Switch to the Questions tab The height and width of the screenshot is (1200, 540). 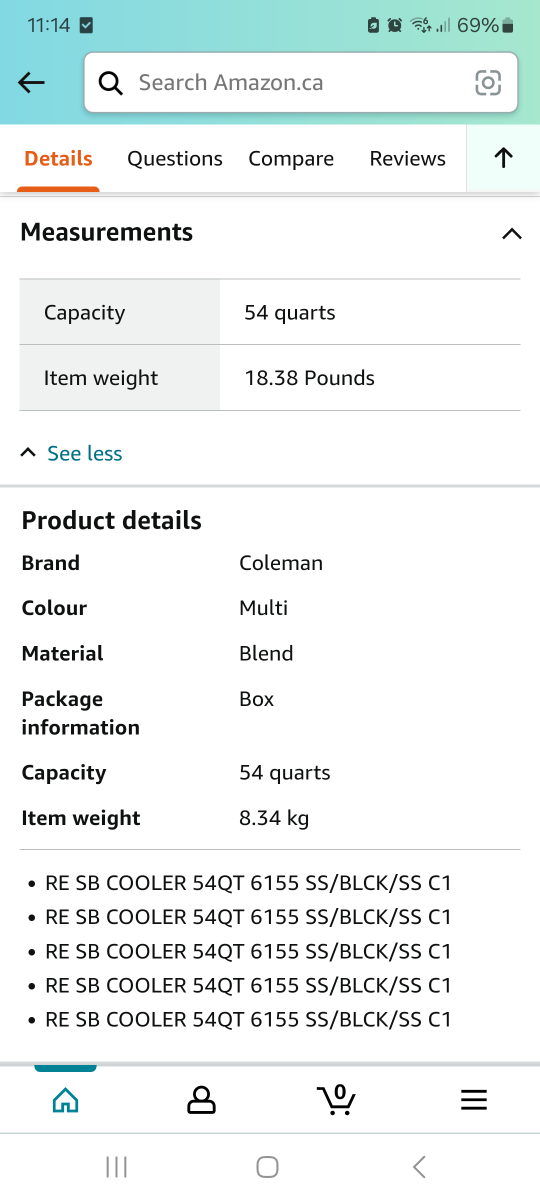tap(175, 158)
